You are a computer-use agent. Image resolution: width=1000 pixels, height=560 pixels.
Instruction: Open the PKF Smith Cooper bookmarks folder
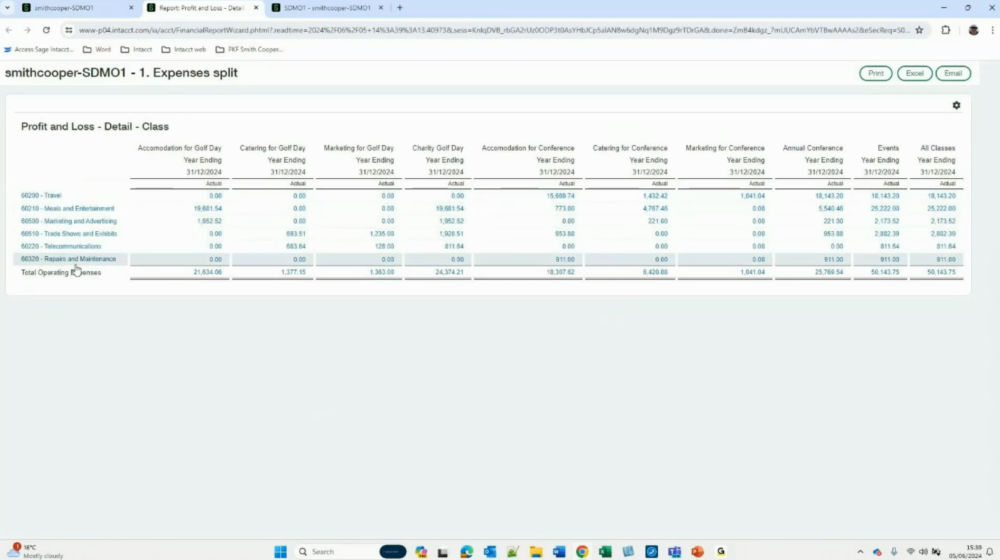tap(249, 49)
